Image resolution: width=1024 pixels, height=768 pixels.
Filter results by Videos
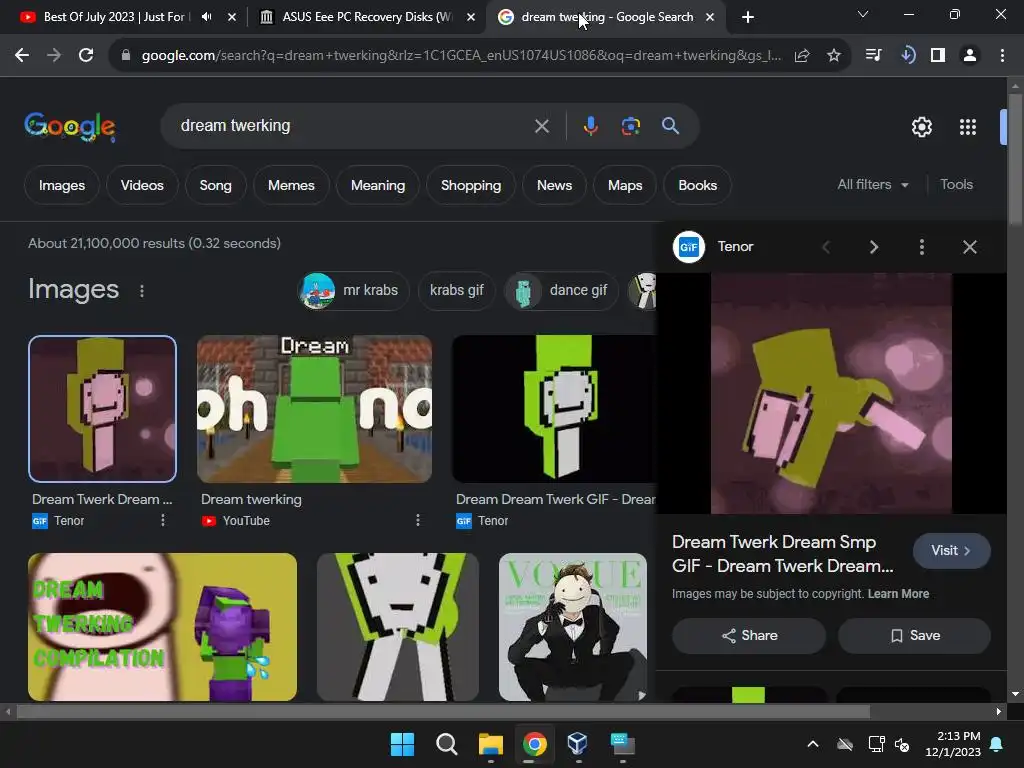coord(142,185)
